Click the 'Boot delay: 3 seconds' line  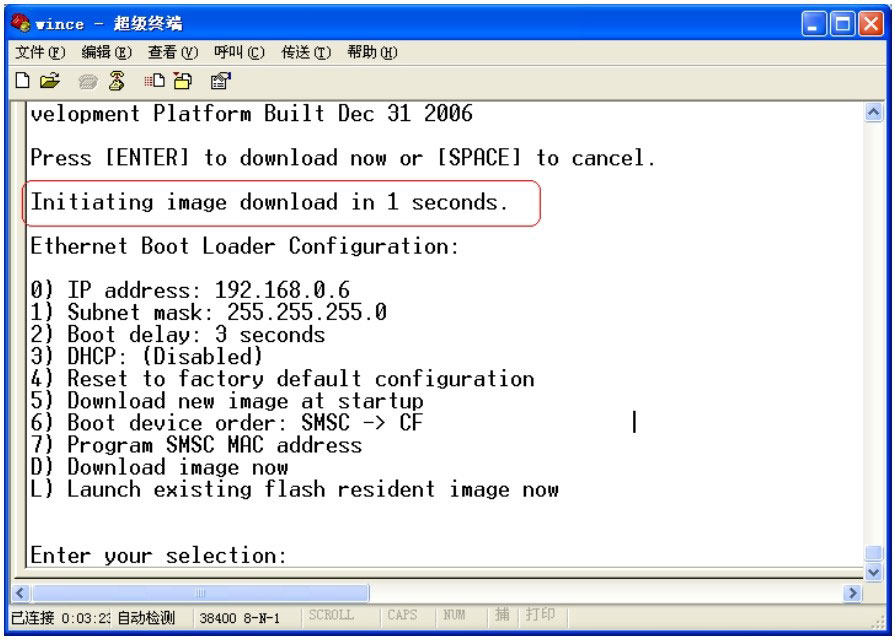coord(178,334)
